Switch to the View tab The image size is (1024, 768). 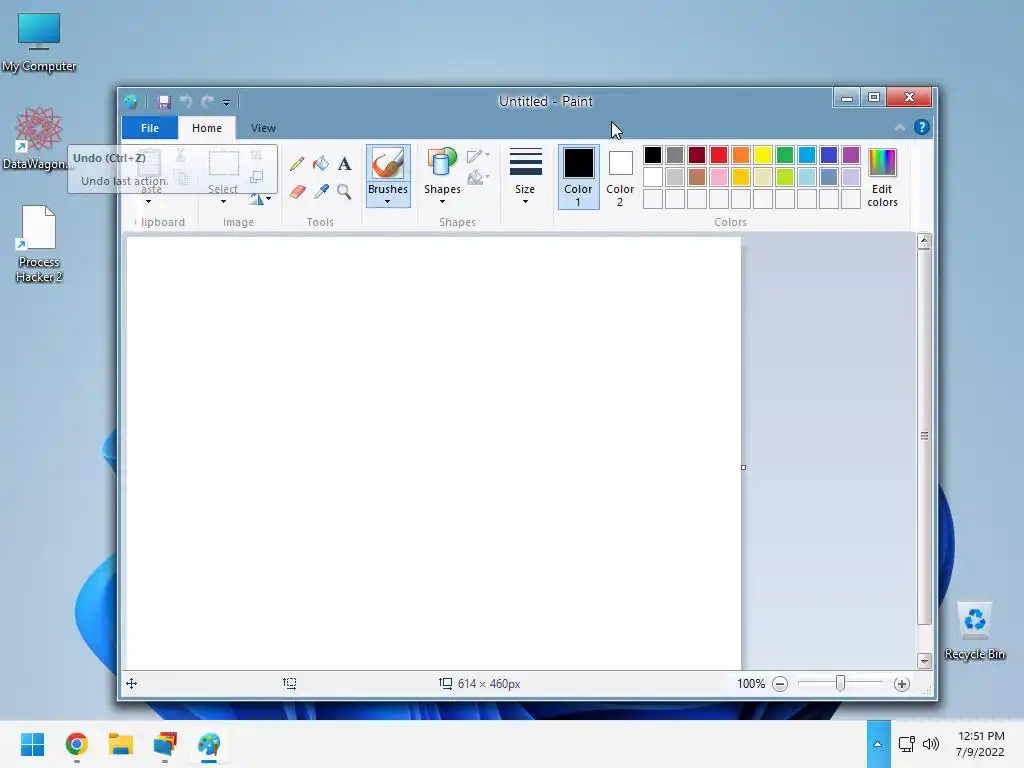coord(263,128)
